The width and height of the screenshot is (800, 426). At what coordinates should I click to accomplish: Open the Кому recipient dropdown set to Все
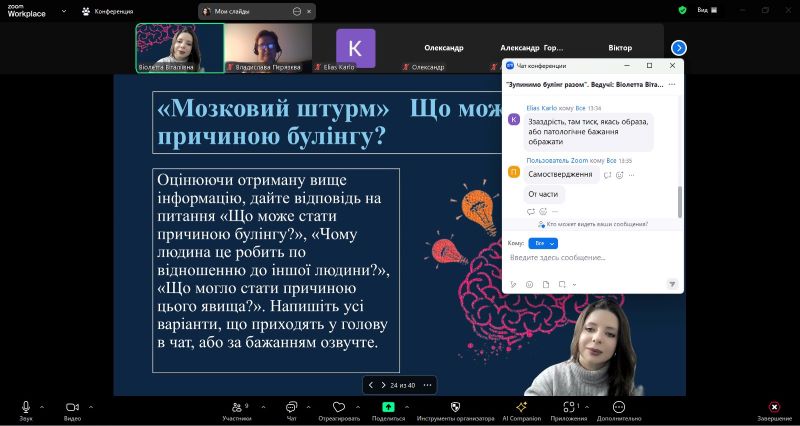[x=543, y=243]
